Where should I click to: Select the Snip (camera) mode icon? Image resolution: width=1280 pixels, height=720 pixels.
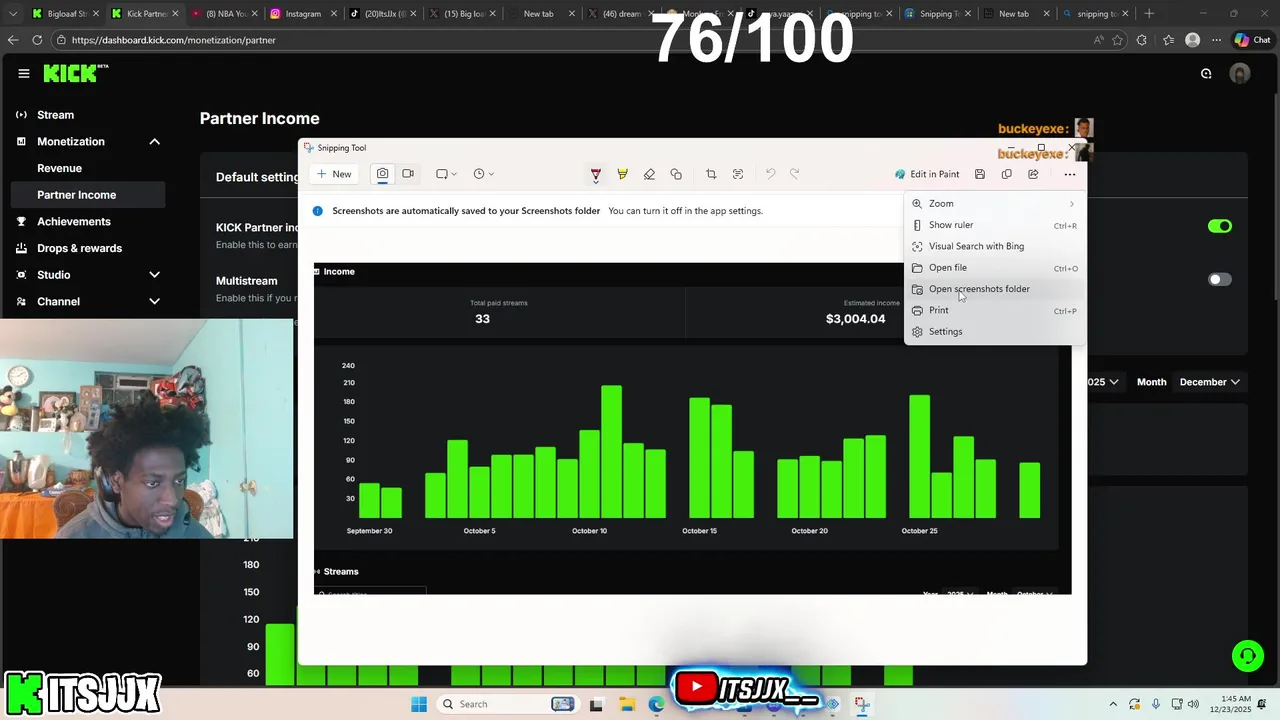[382, 174]
